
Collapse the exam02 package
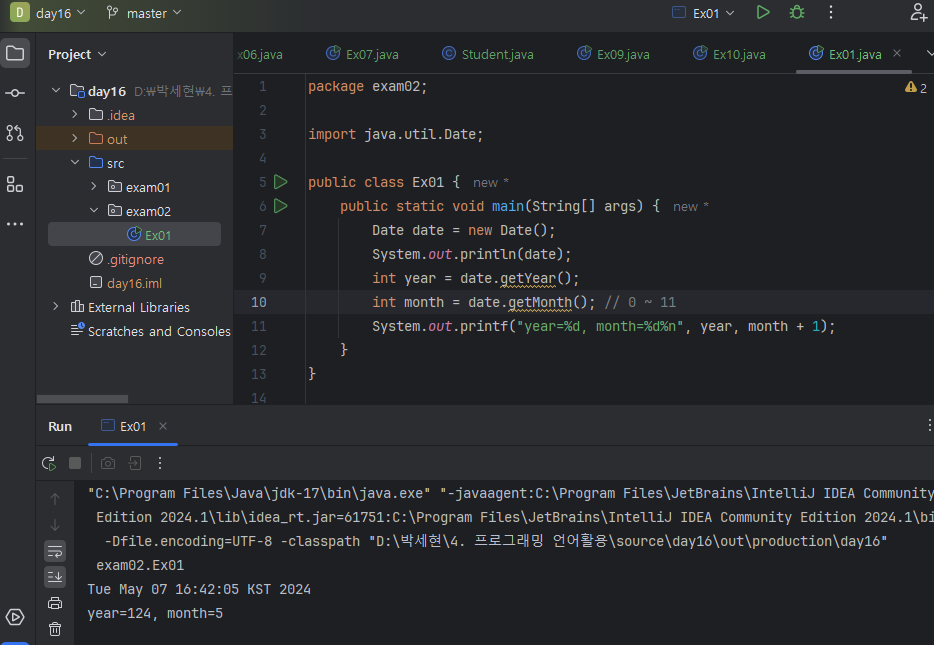94,211
